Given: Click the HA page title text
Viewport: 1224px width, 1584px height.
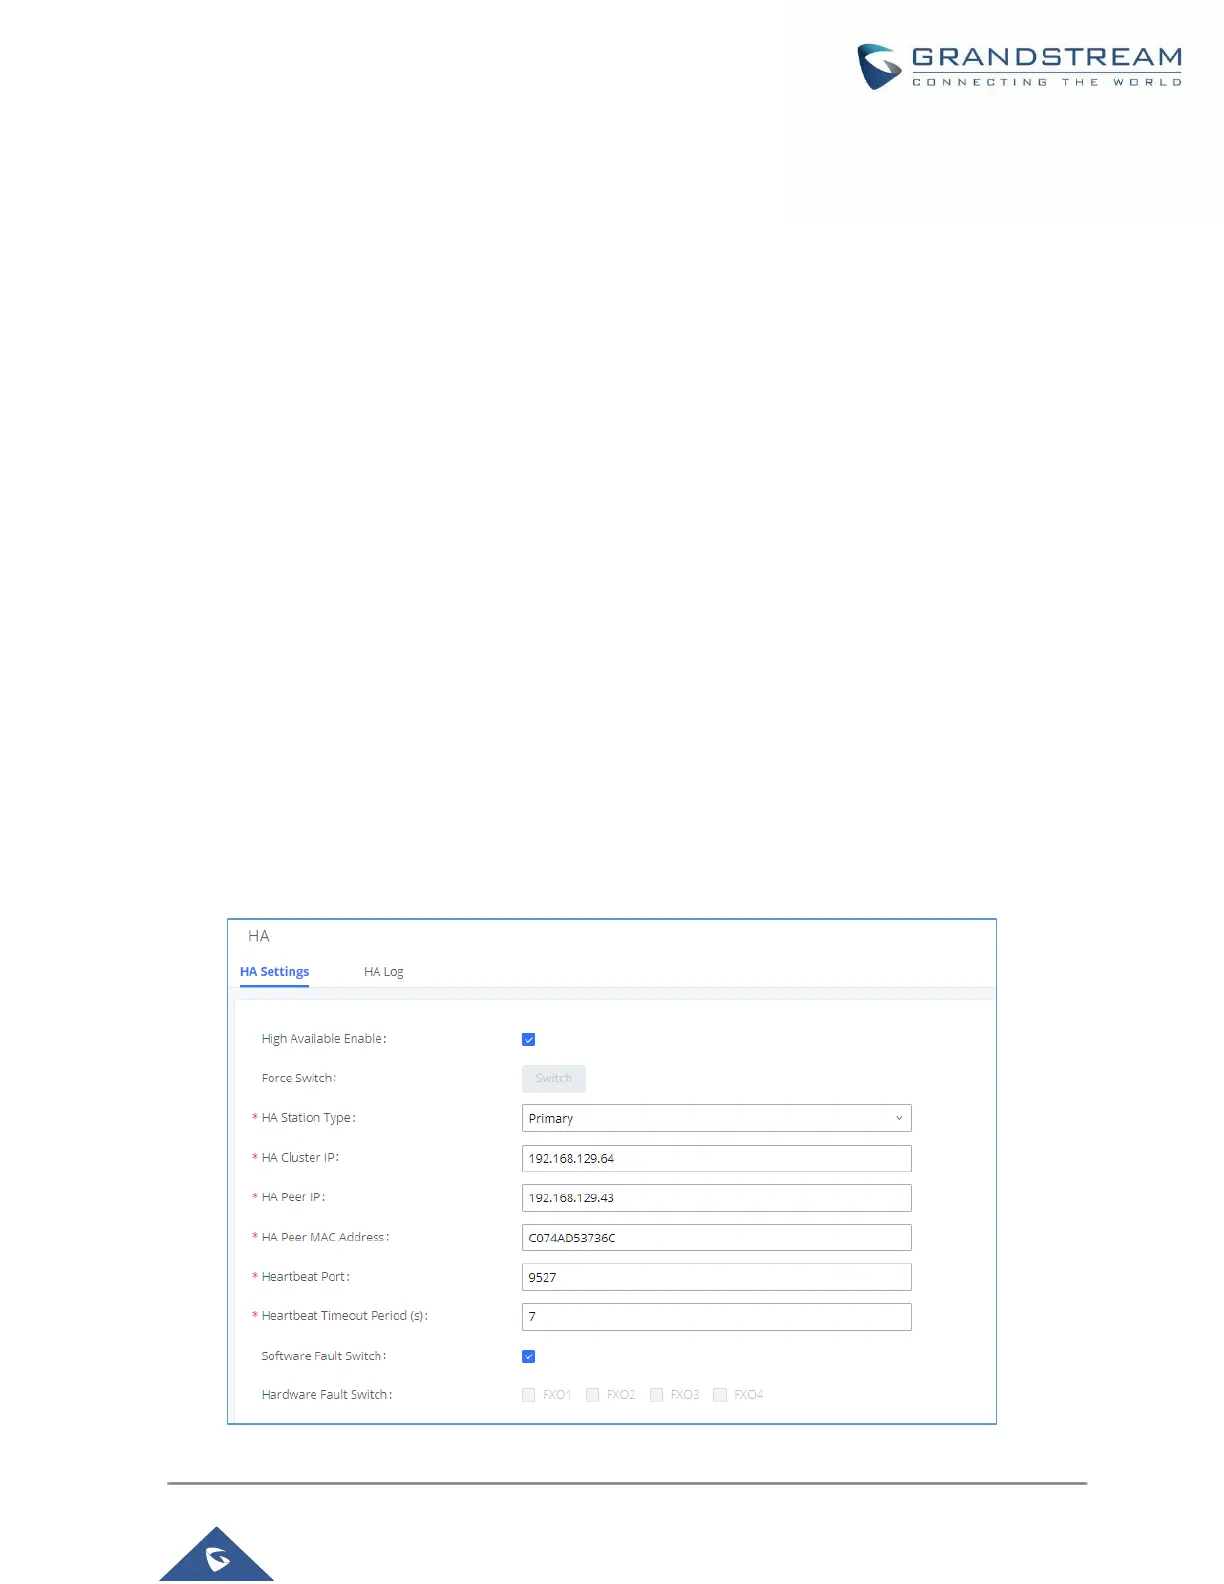Looking at the screenshot, I should point(259,936).
